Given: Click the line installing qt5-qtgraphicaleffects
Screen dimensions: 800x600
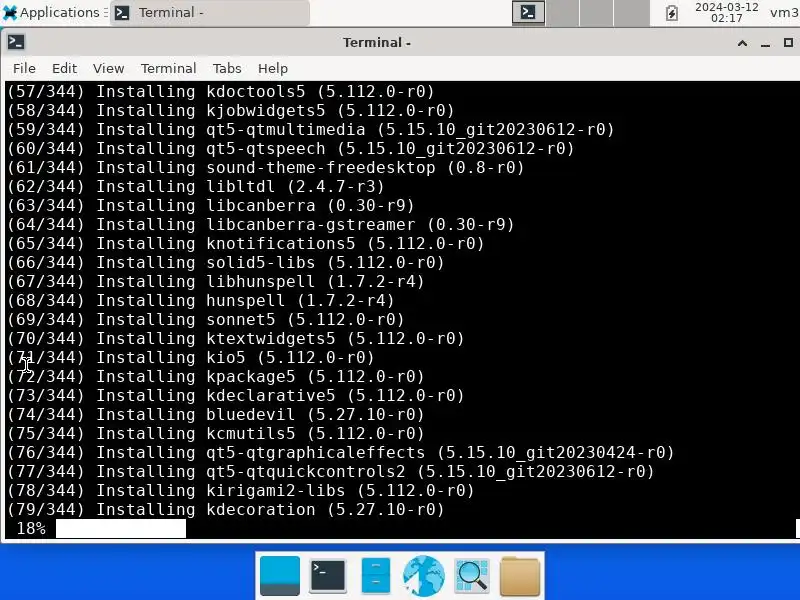Looking at the screenshot, I should pyautogui.click(x=340, y=452).
